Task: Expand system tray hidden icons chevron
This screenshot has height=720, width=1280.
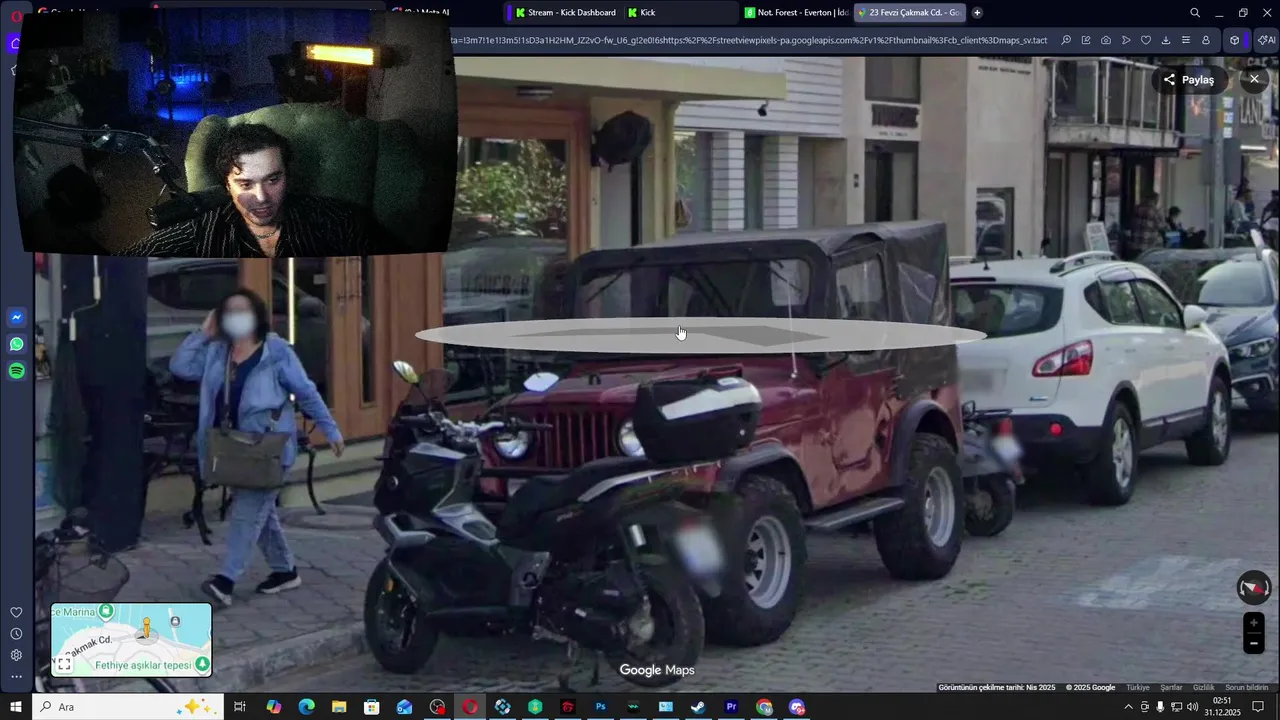Action: (x=1128, y=707)
